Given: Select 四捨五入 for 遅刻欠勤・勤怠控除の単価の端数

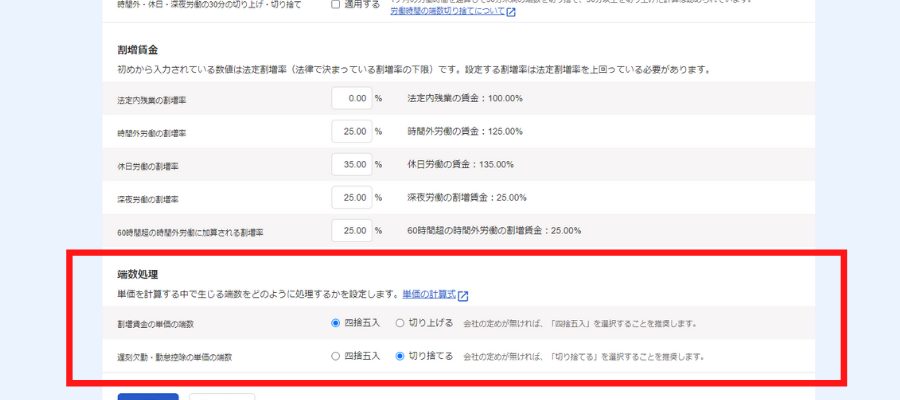Looking at the screenshot, I should [x=336, y=355].
